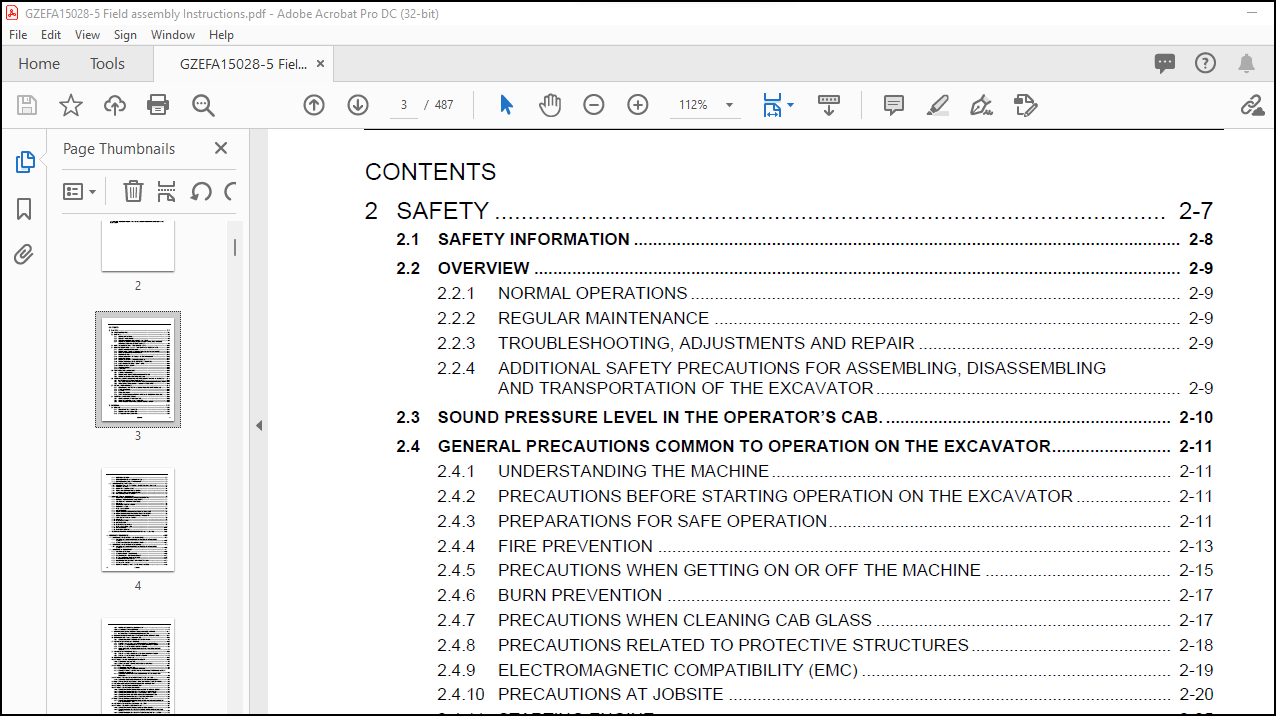Open the Window menu

coord(173,35)
